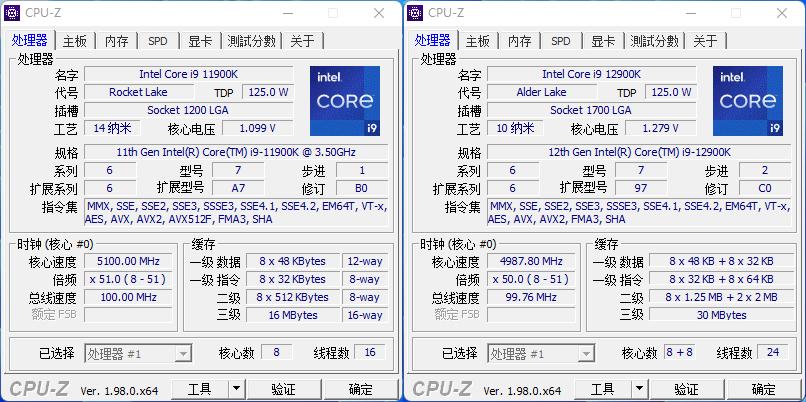Switch to SPD tab in right window

click(x=561, y=41)
